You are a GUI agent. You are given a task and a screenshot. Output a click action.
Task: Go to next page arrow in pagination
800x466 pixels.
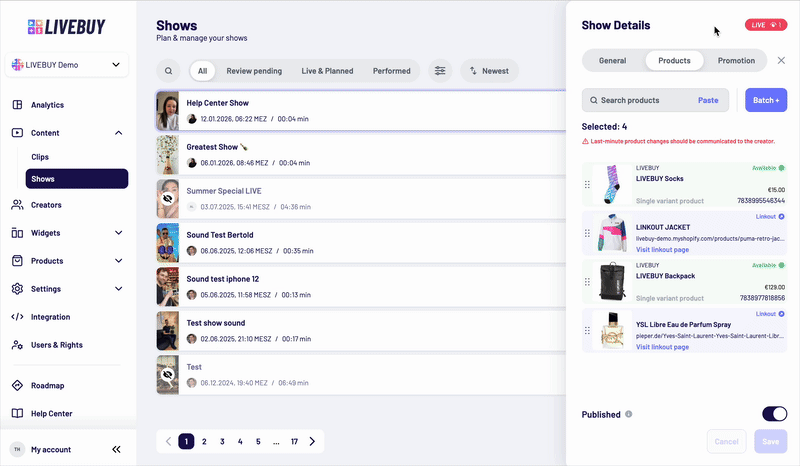[312, 442]
